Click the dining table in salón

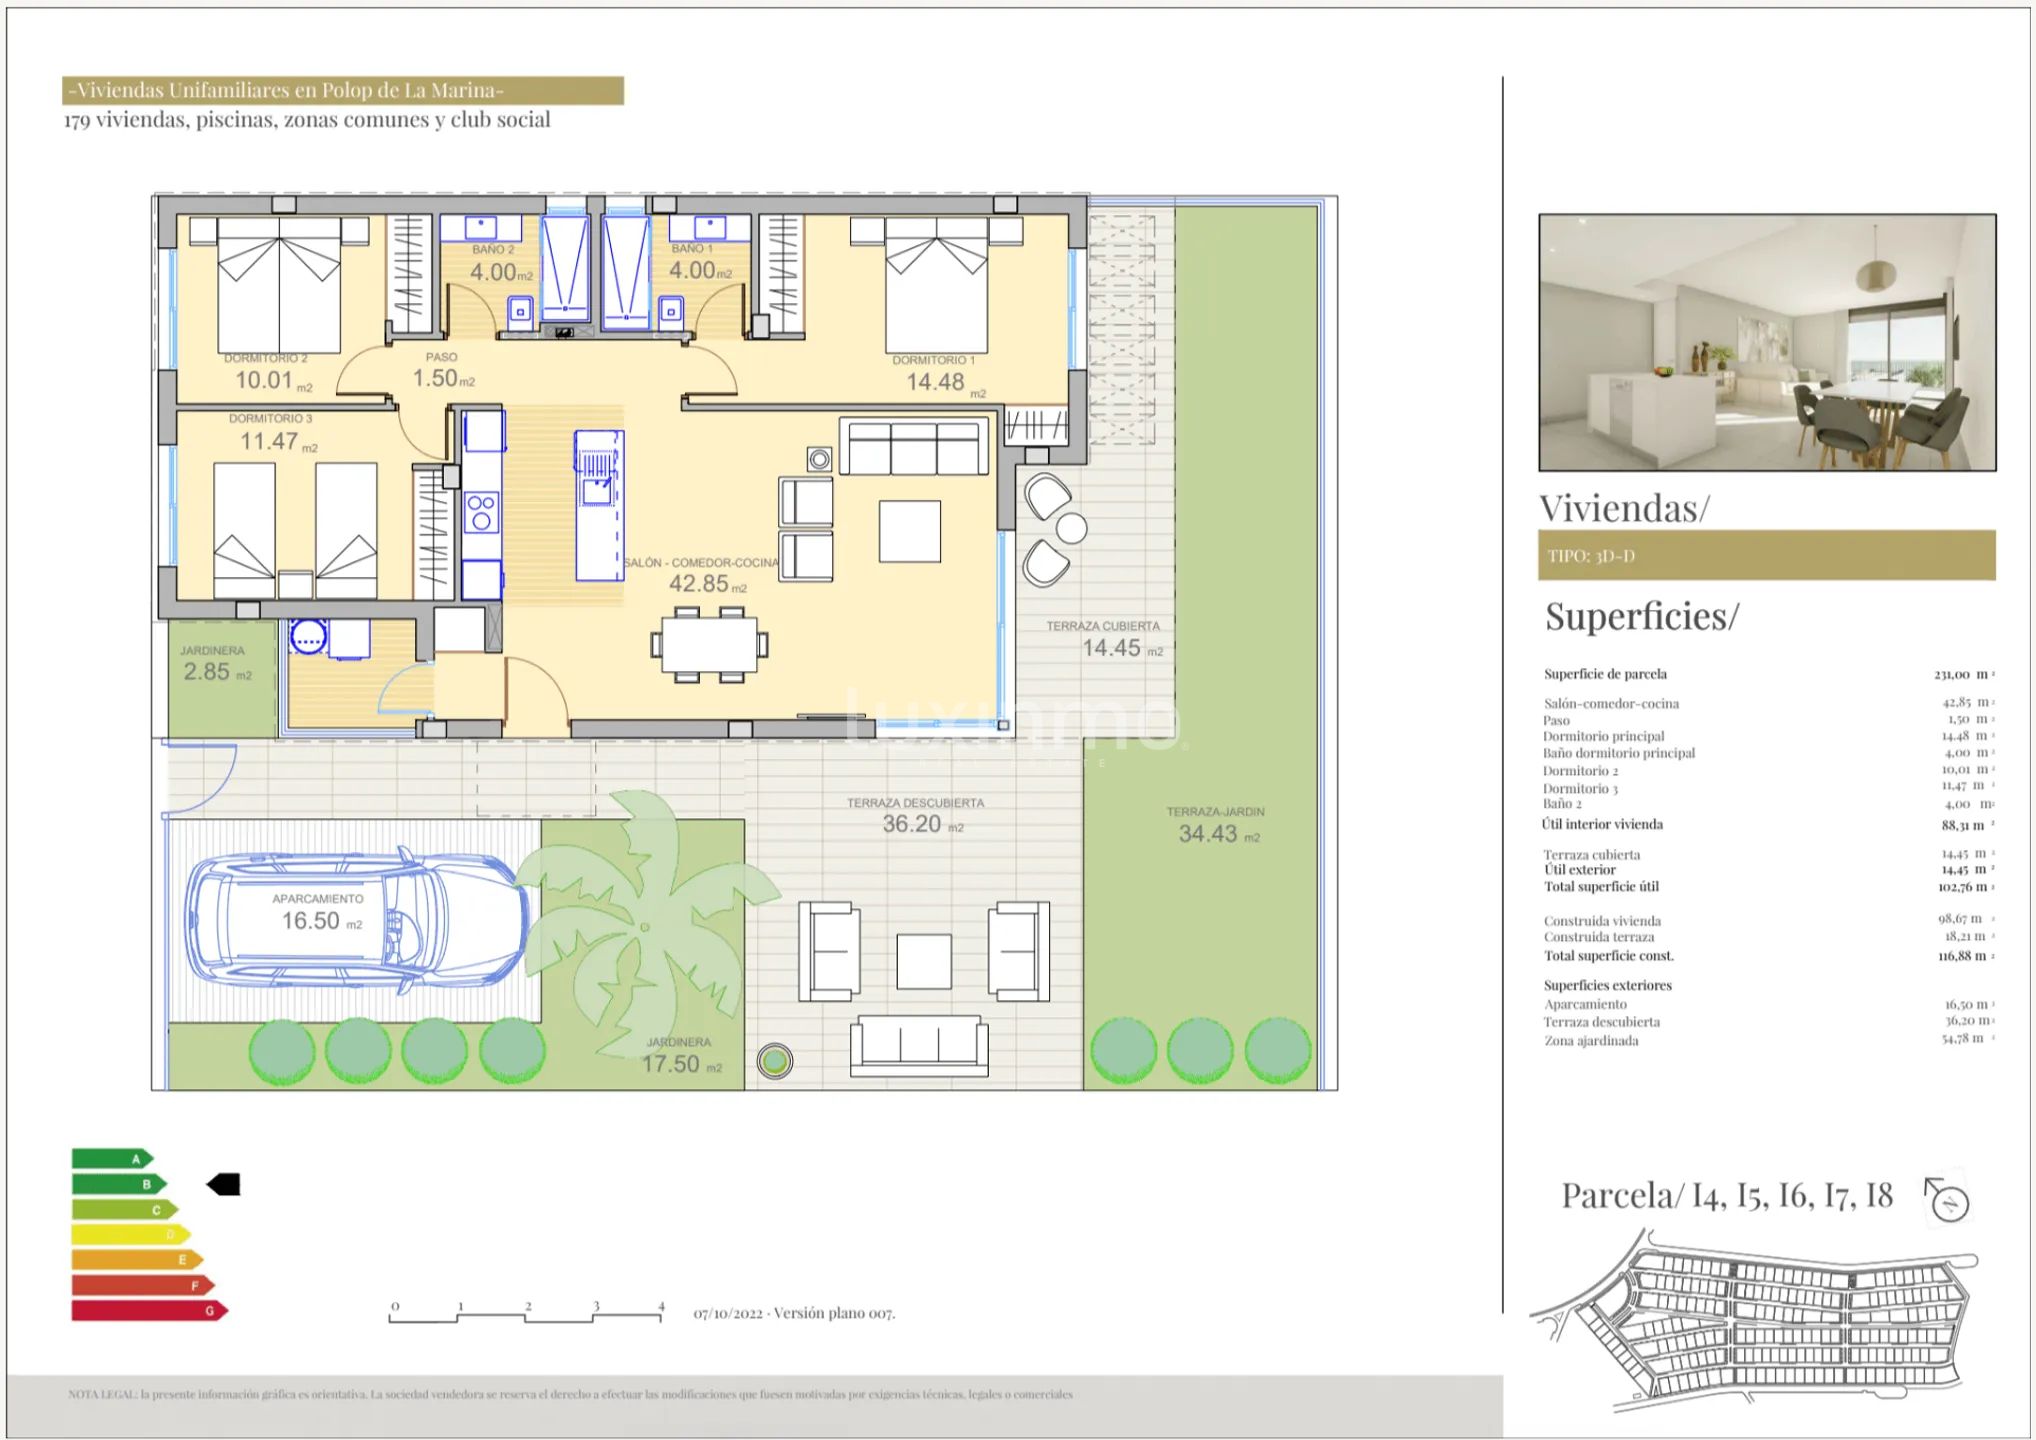pos(709,646)
